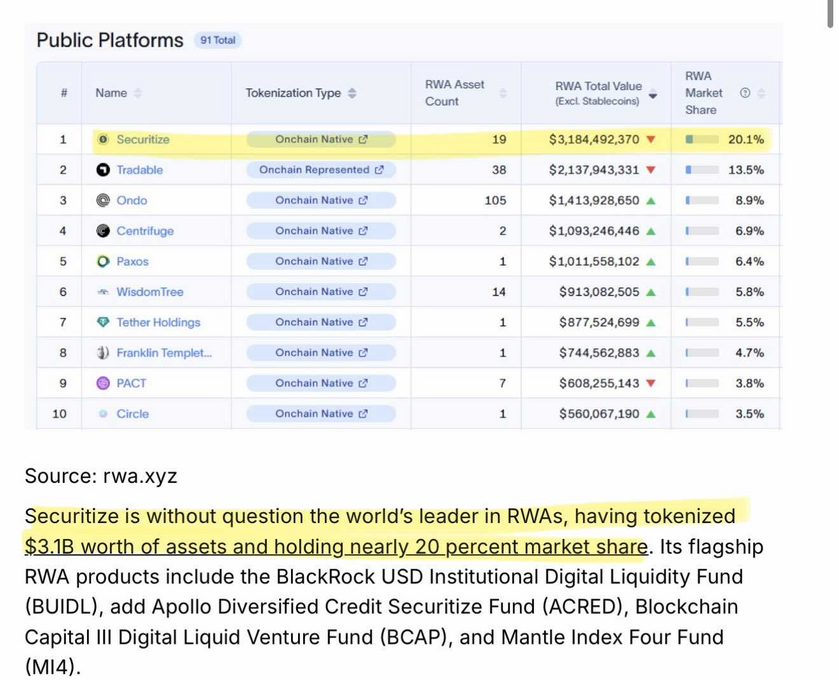
Task: Open external link icon in Tether Holdings' badge
Action: 363,322
